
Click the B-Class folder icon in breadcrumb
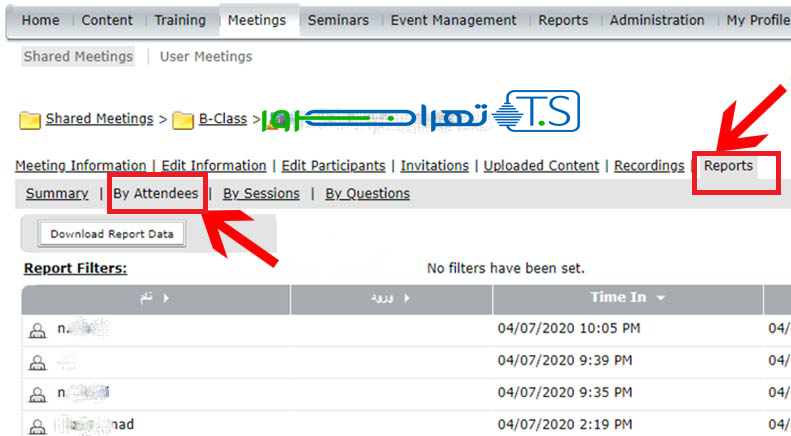click(x=182, y=120)
